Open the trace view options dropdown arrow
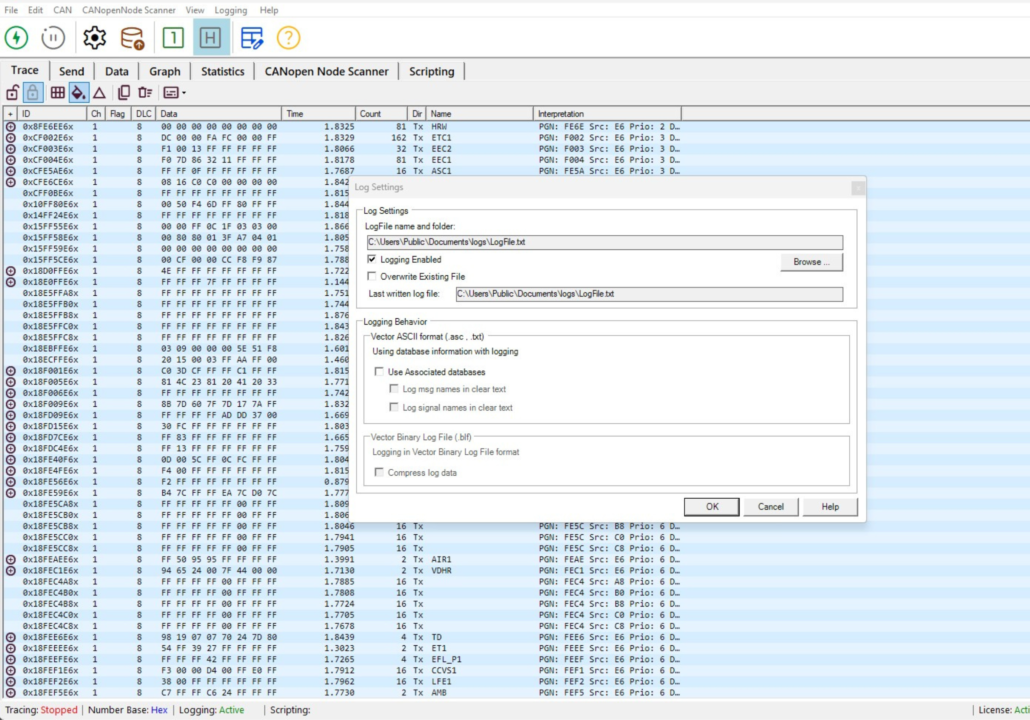Image resolution: width=1030 pixels, height=720 pixels. click(x=184, y=93)
